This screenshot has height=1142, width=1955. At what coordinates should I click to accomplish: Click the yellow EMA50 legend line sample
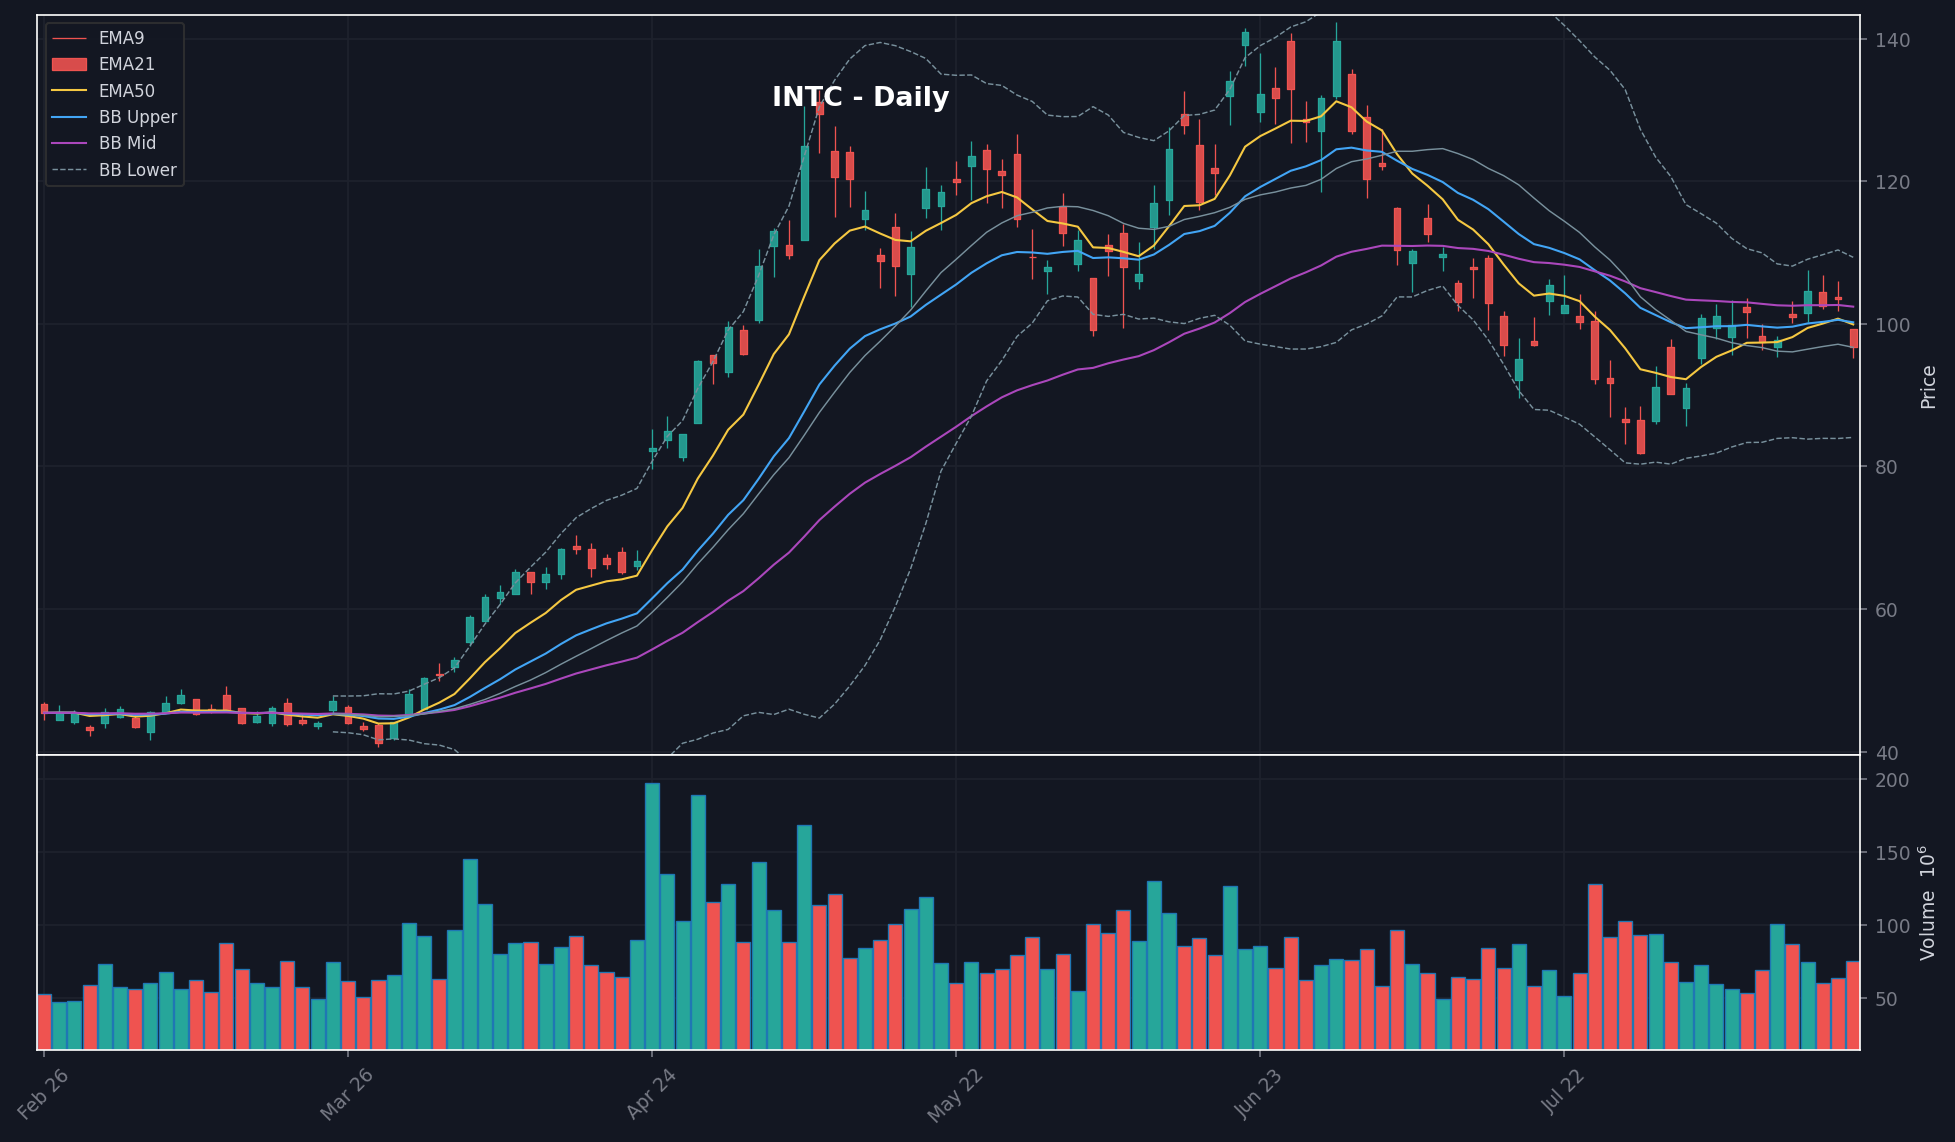click(69, 91)
